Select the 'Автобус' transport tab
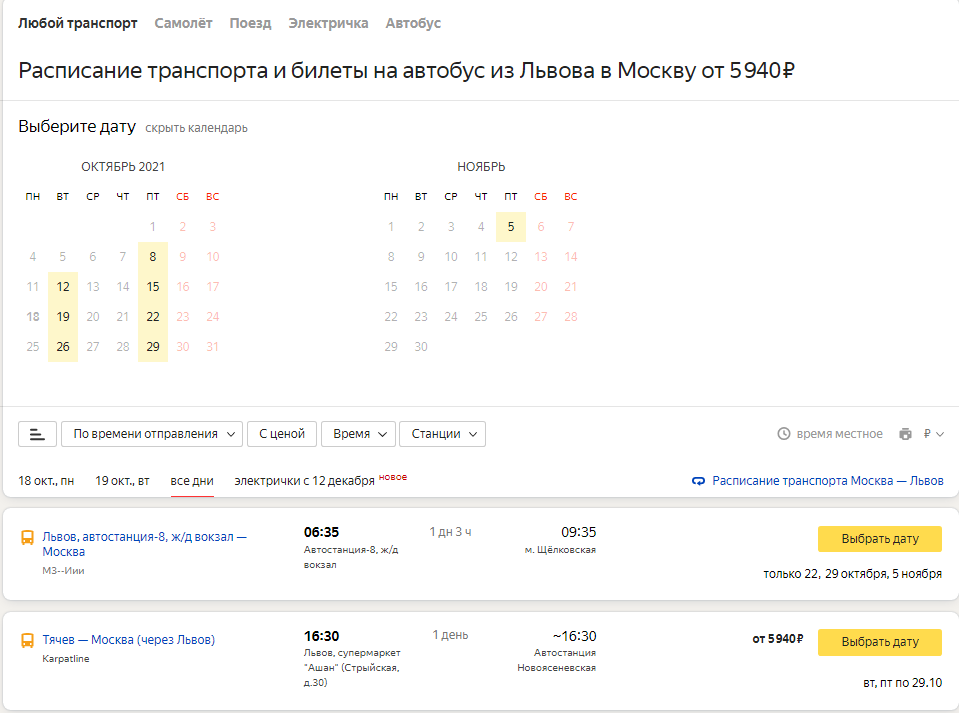959x713 pixels. point(413,23)
